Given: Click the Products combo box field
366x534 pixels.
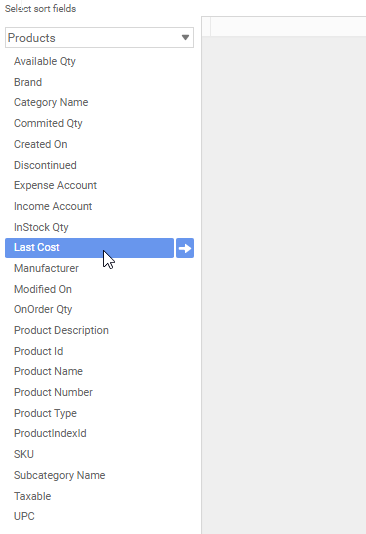Looking at the screenshot, I should (x=99, y=37).
